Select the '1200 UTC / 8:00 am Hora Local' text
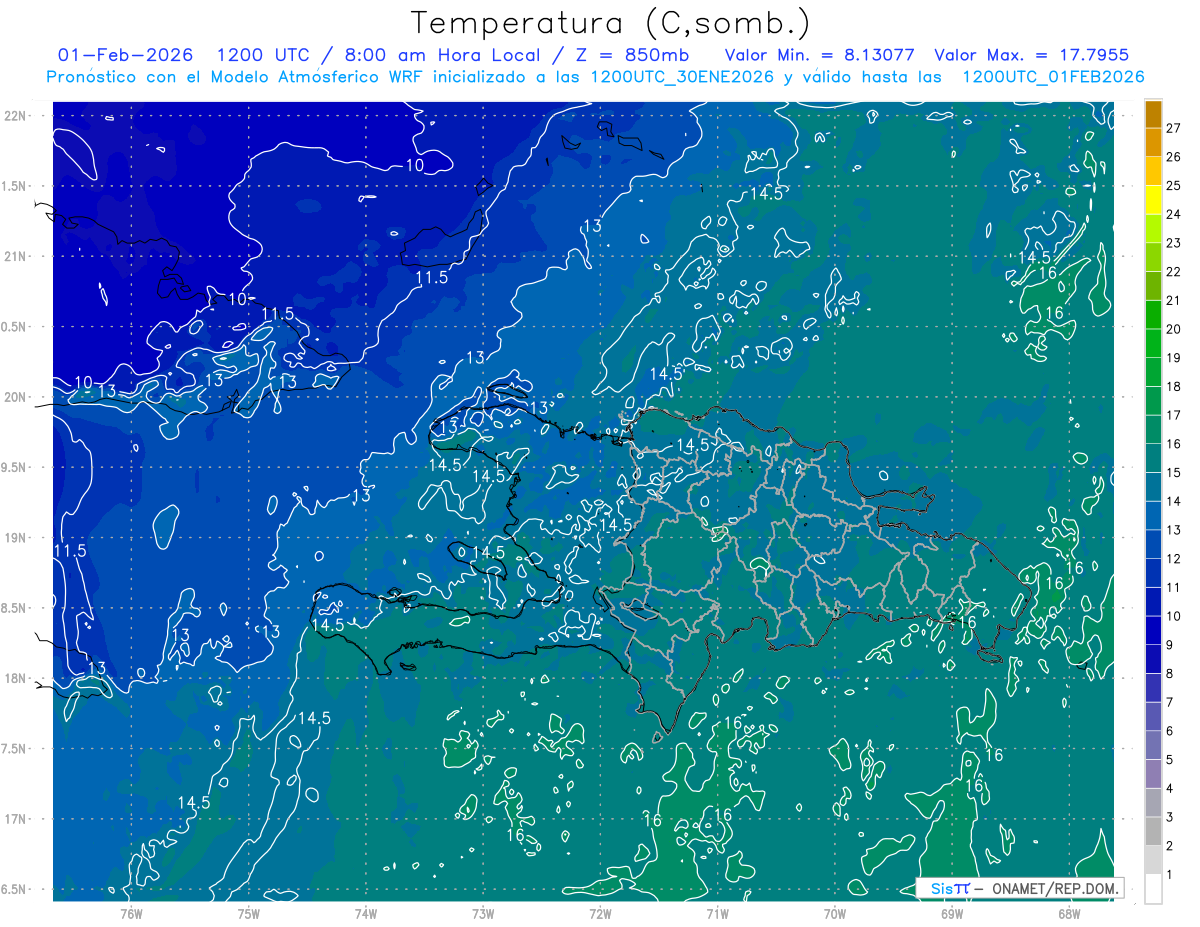1200x927 pixels. [380, 55]
